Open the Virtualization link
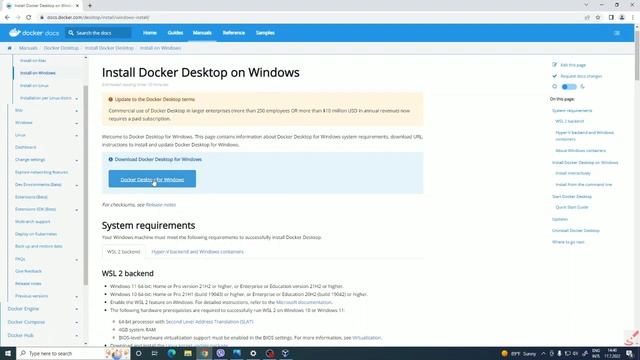 point(367,338)
